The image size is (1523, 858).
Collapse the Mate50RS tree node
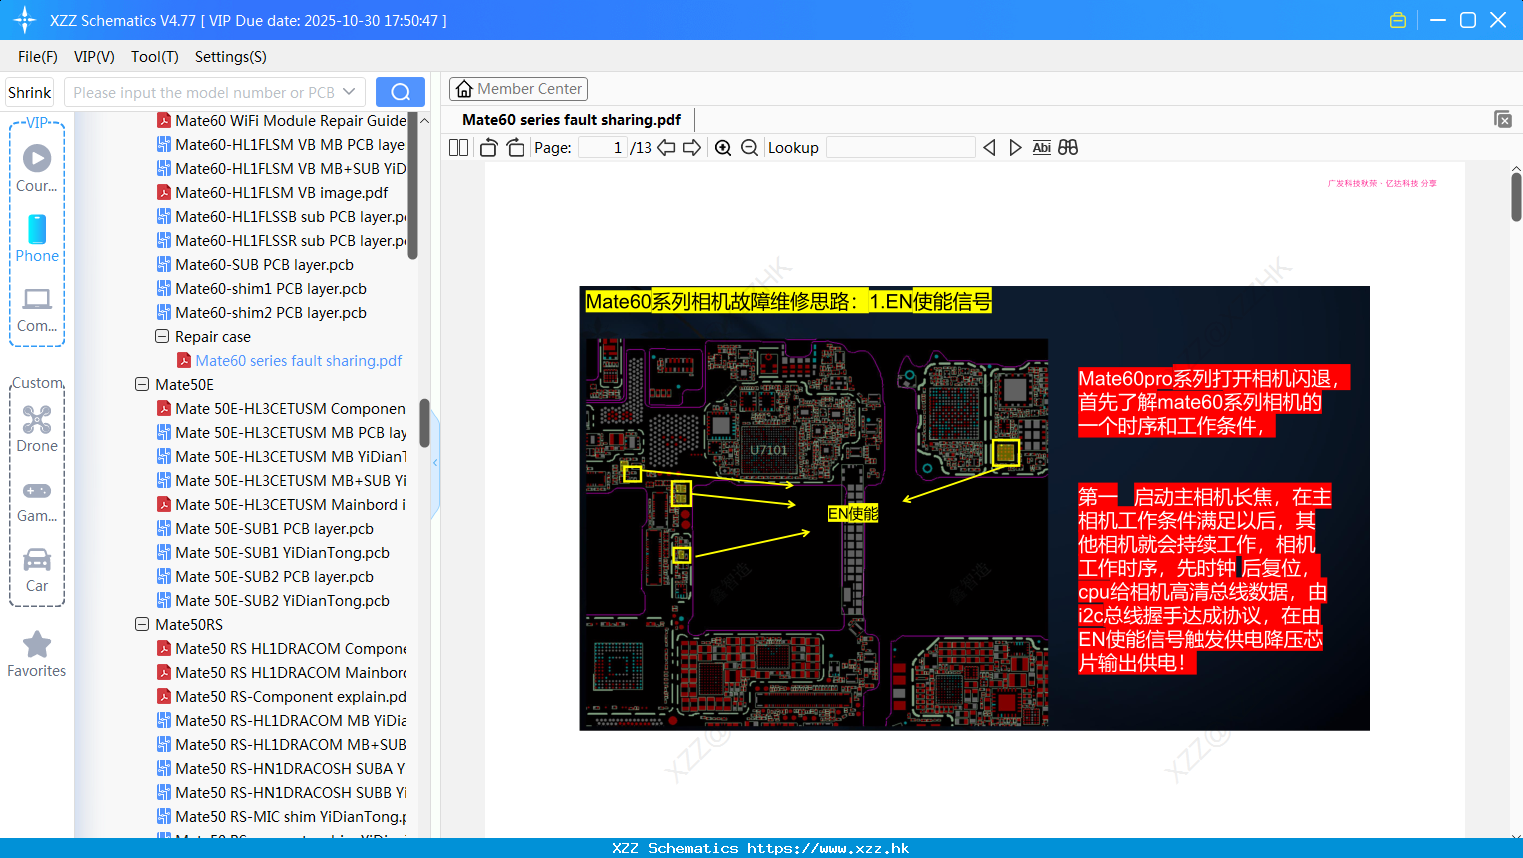pos(142,624)
